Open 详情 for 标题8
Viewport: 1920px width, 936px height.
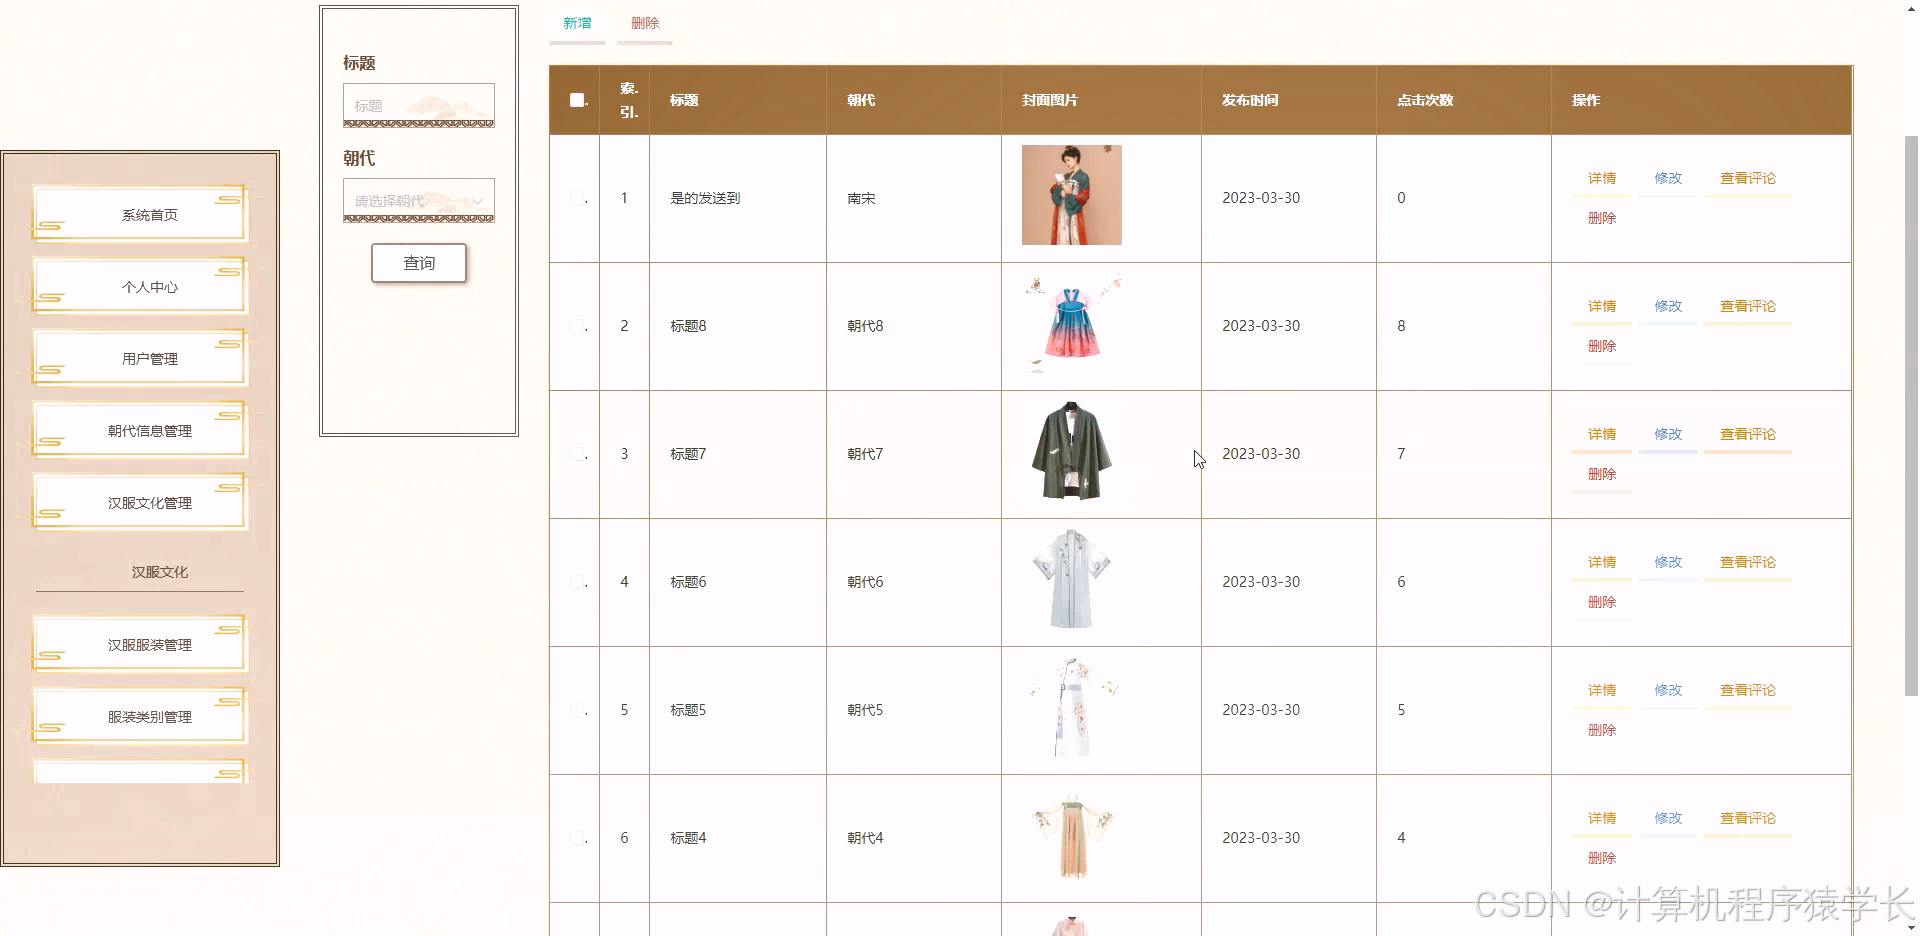click(1601, 306)
